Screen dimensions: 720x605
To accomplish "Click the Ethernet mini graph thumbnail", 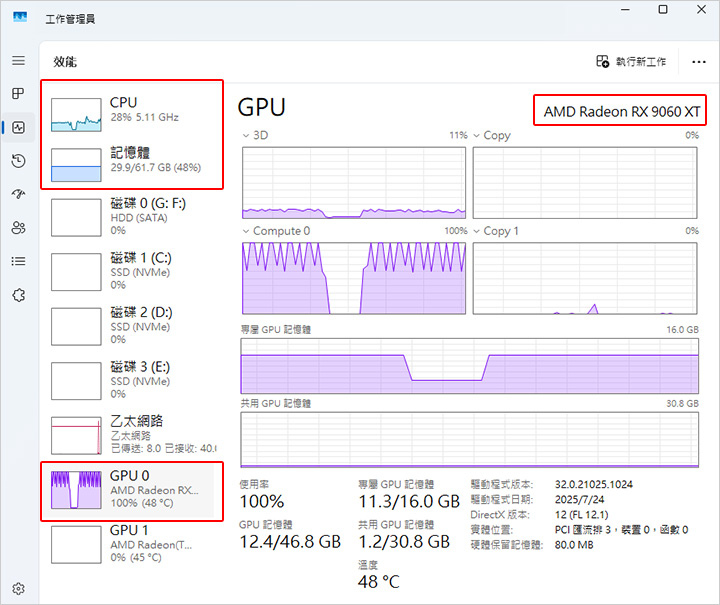I will 76,435.
